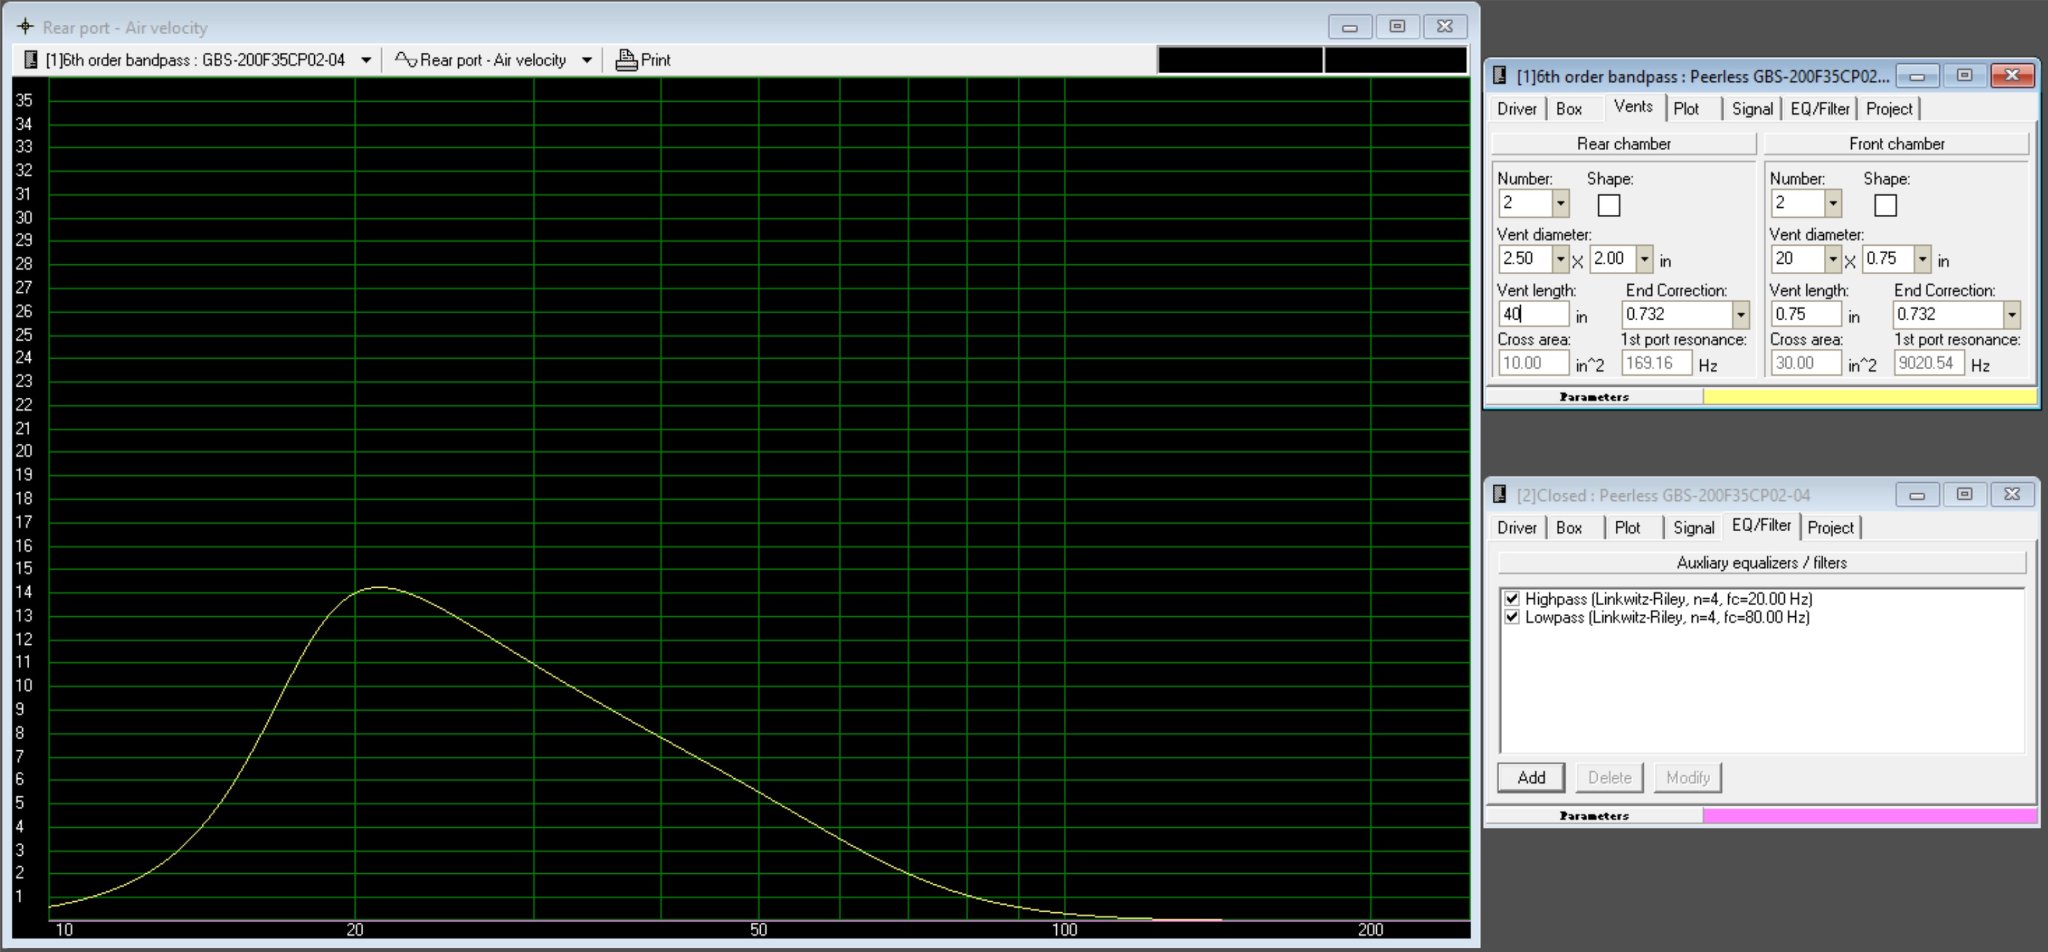Toggle the front chamber vent Shape box
The height and width of the screenshot is (952, 2048).
point(1885,205)
